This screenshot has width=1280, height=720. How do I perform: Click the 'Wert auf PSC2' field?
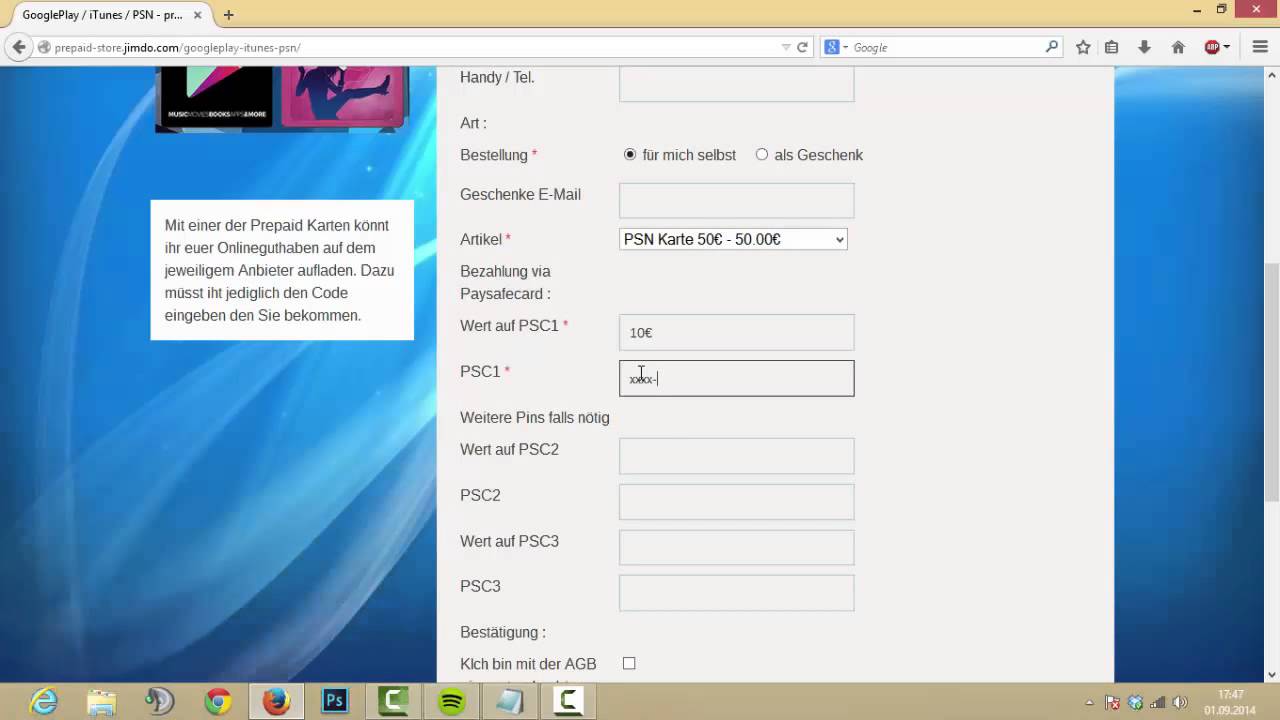coord(736,456)
